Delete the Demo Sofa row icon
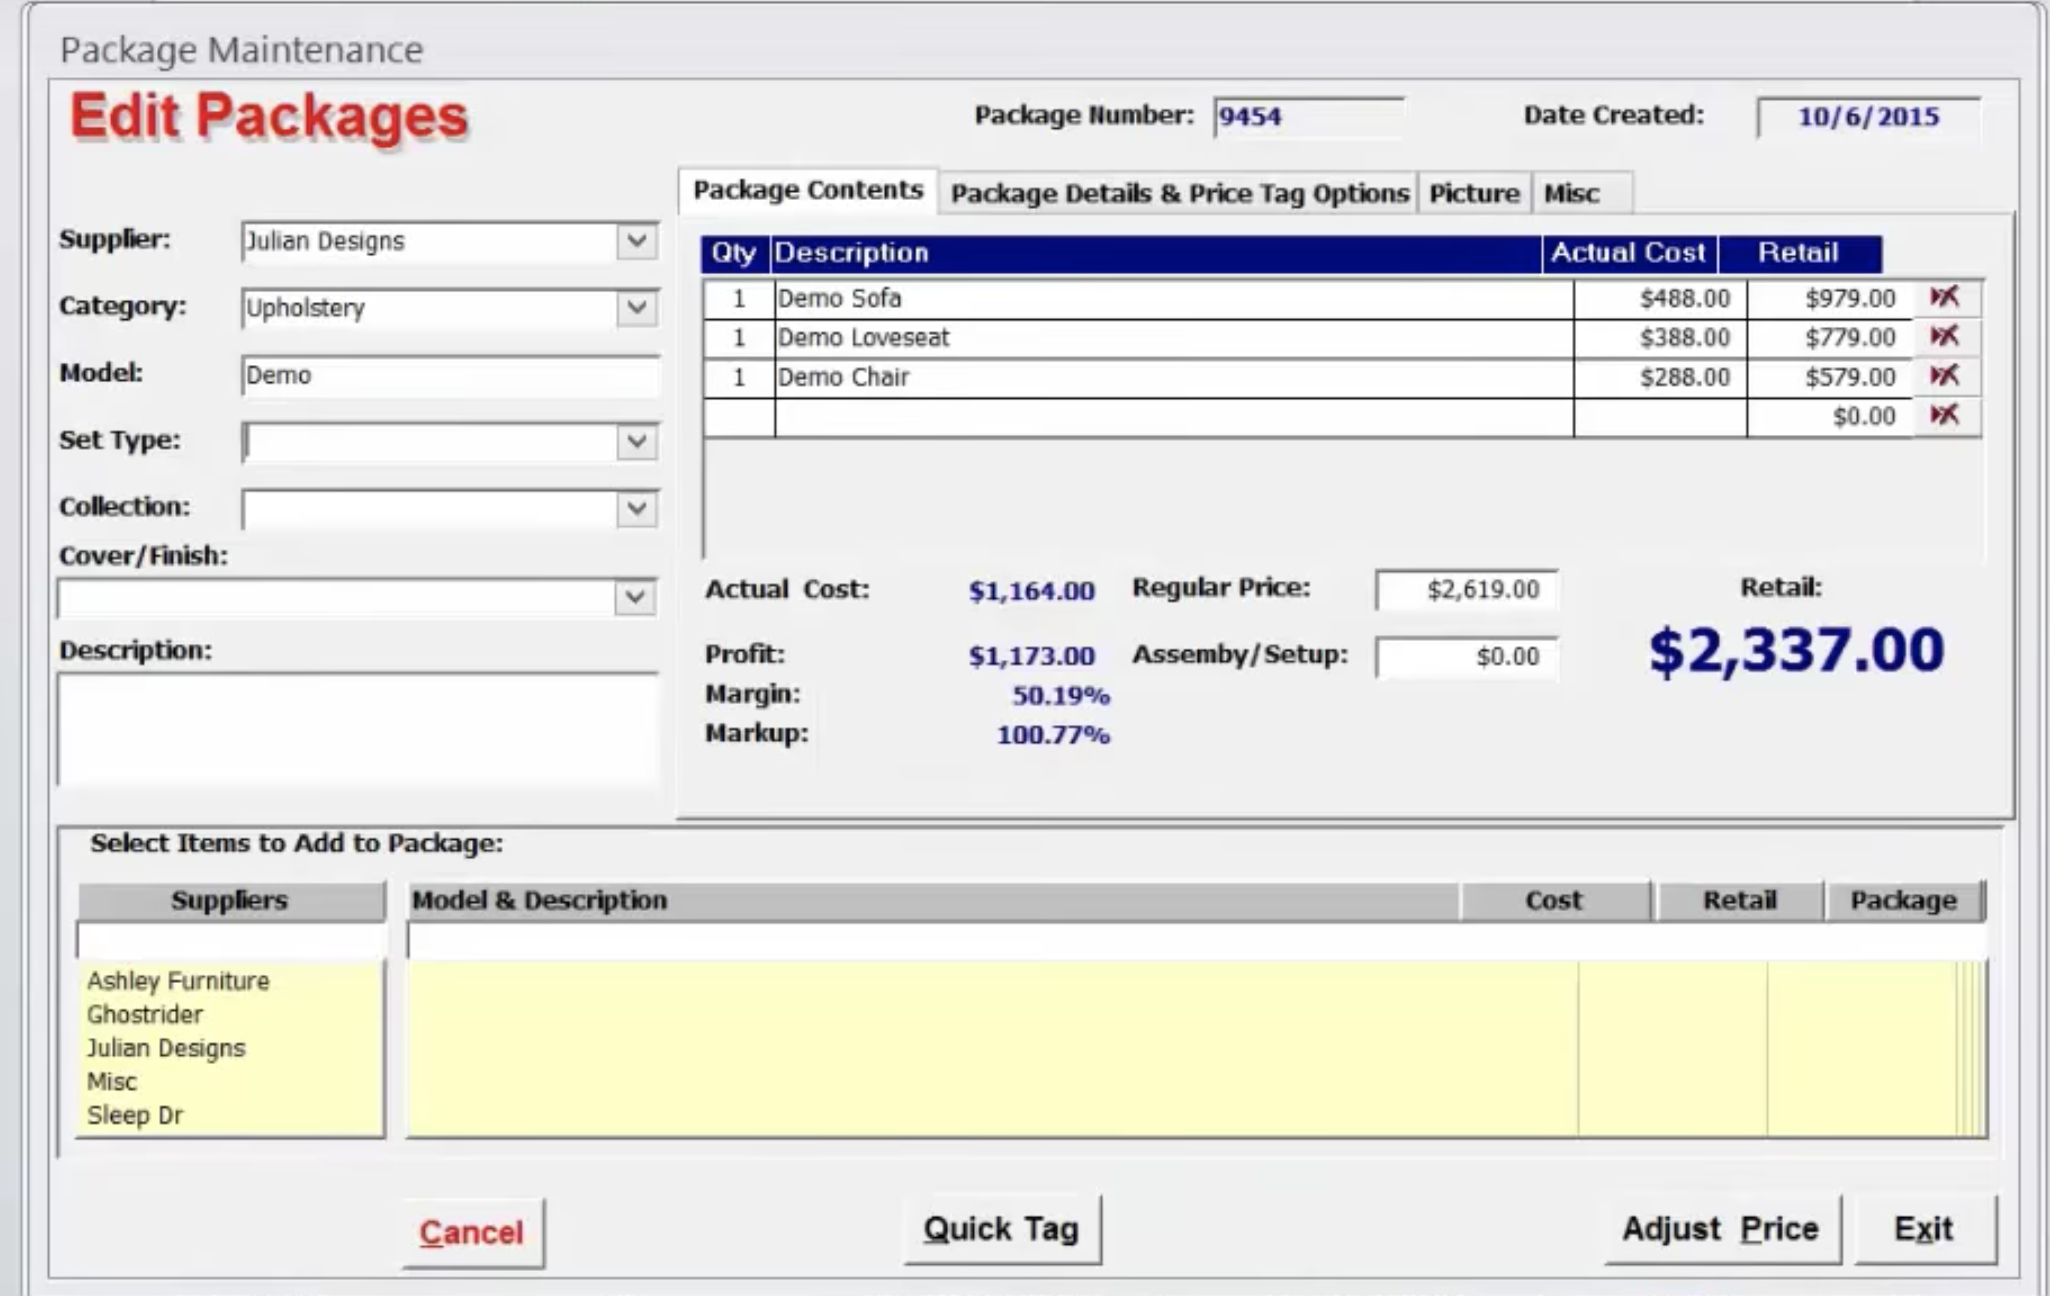Viewport: 2050px width, 1296px height. pos(1944,297)
